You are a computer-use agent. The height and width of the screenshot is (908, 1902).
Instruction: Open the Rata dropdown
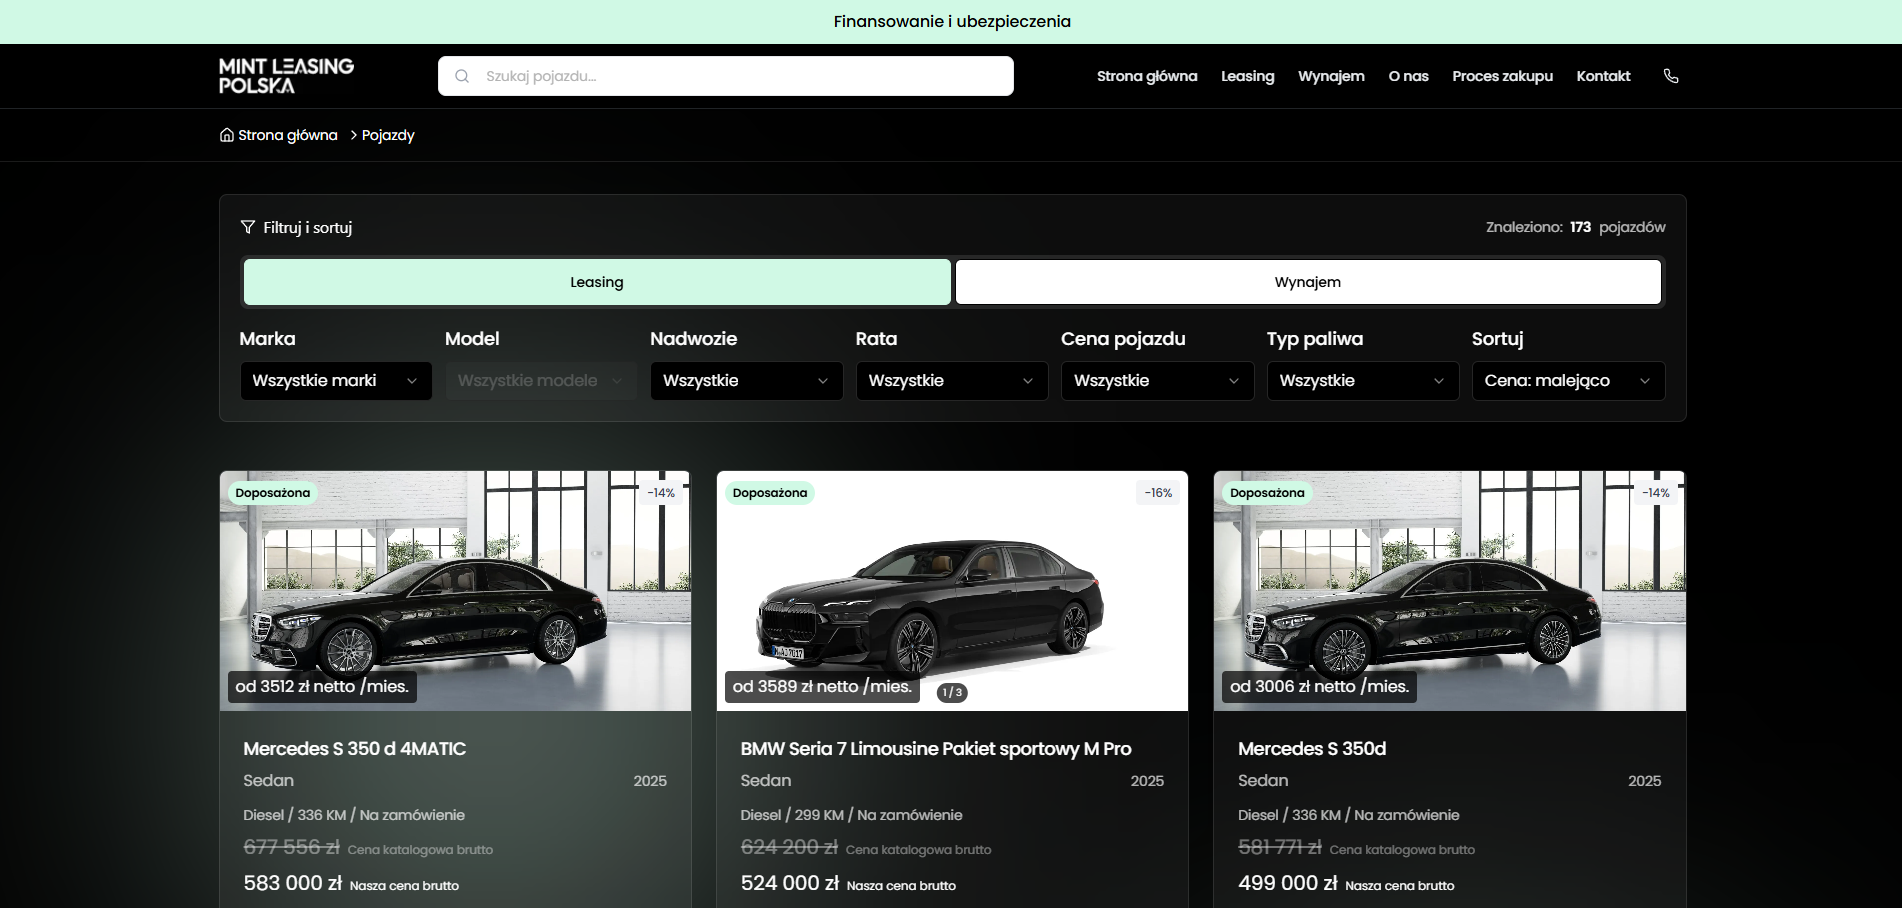coord(952,381)
